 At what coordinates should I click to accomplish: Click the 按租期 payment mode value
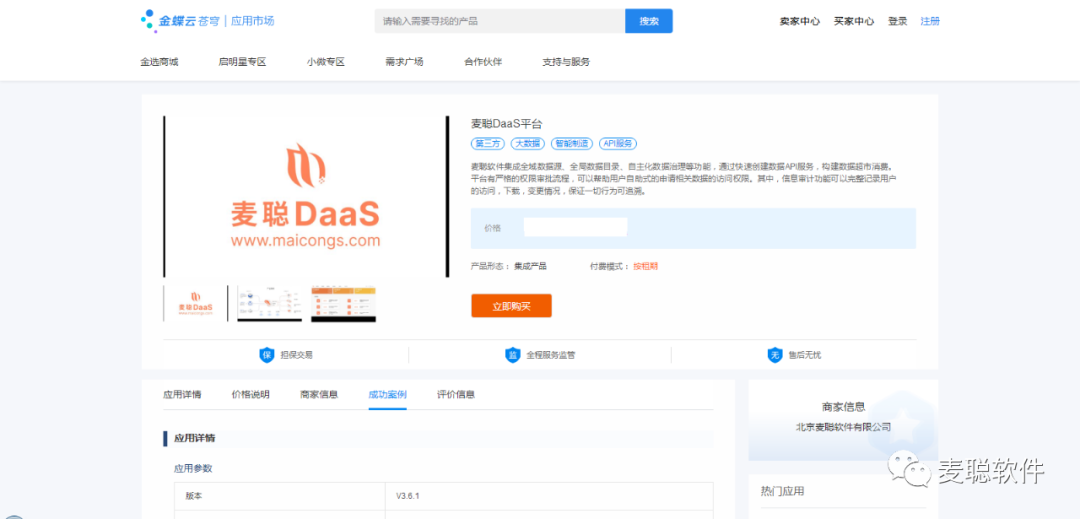coord(645,266)
